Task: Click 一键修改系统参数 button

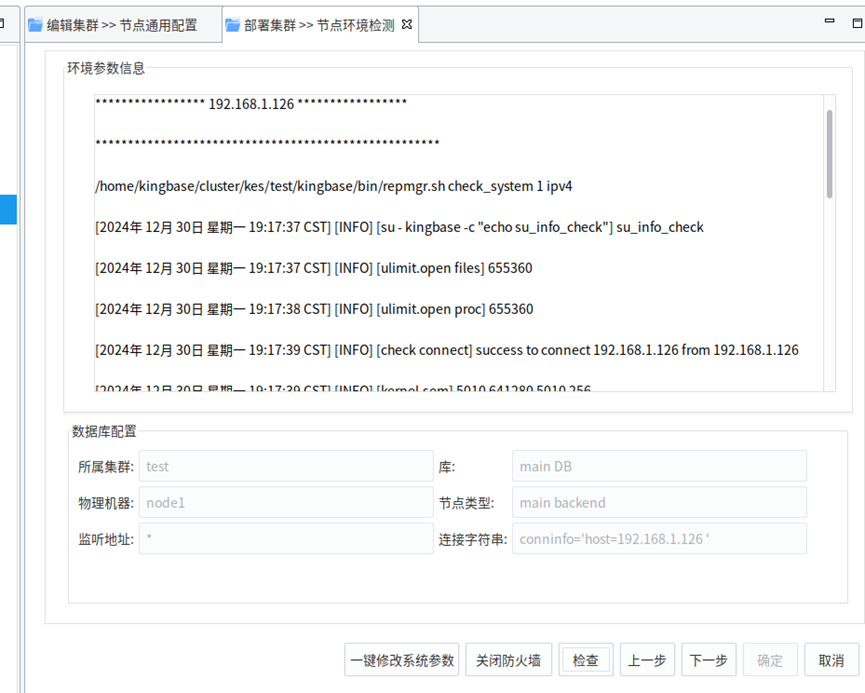Action: (x=402, y=660)
